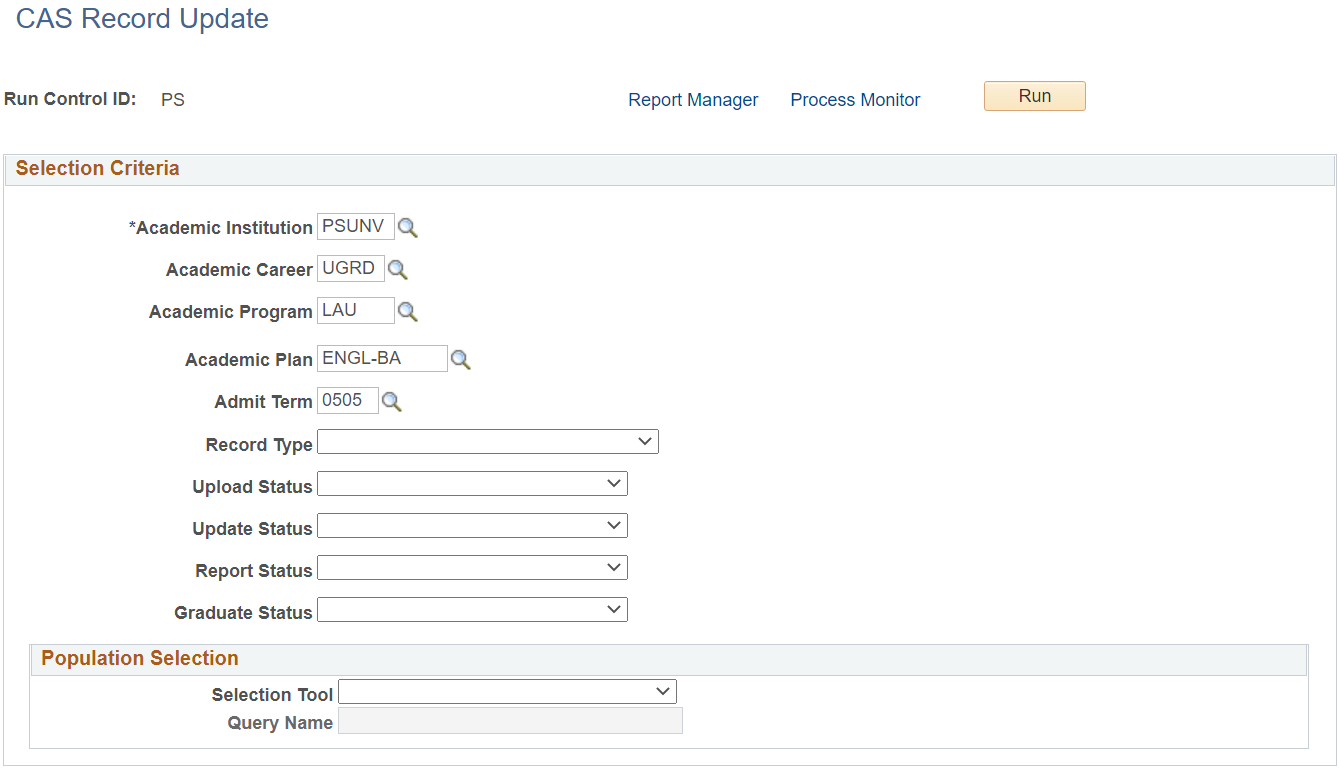
Task: Open the Process Monitor link
Action: coord(855,100)
